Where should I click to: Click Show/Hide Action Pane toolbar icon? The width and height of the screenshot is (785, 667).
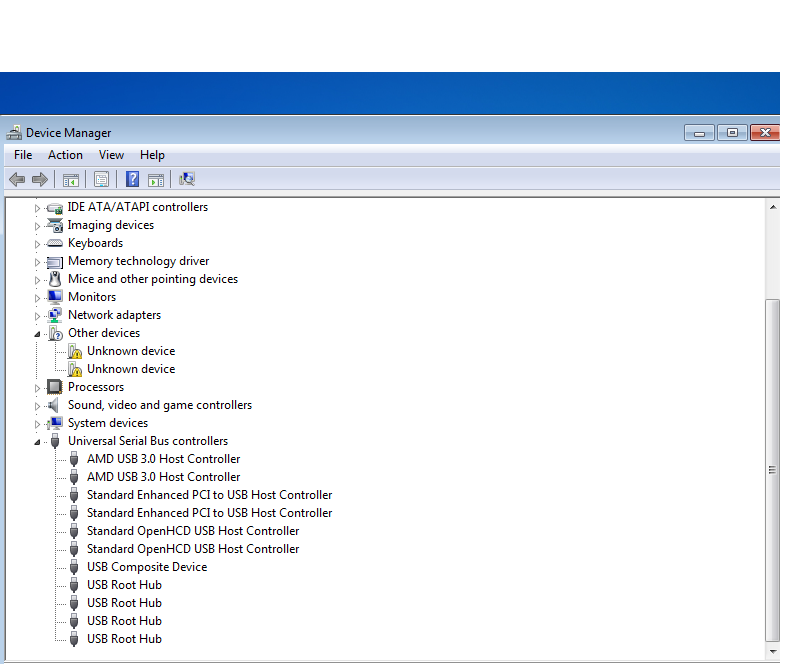click(x=156, y=180)
